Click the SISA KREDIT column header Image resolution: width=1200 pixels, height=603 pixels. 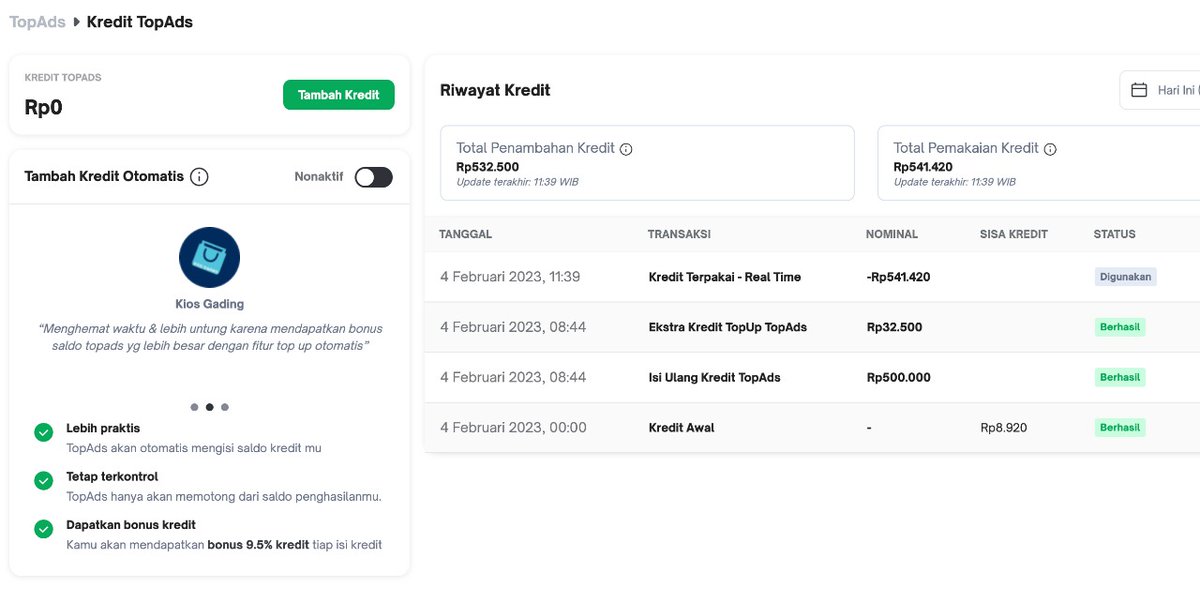[x=1014, y=234]
